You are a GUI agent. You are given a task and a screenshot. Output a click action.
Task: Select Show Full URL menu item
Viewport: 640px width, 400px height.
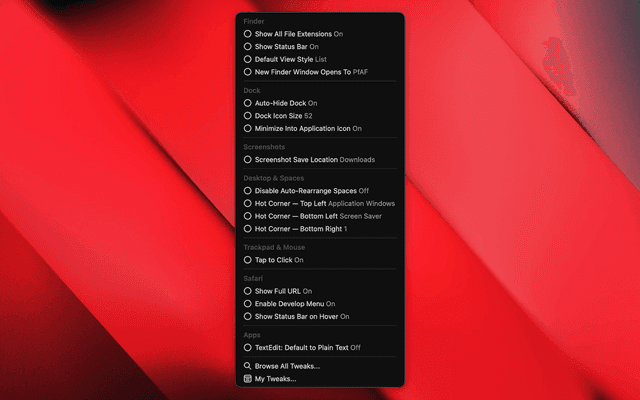coord(283,291)
